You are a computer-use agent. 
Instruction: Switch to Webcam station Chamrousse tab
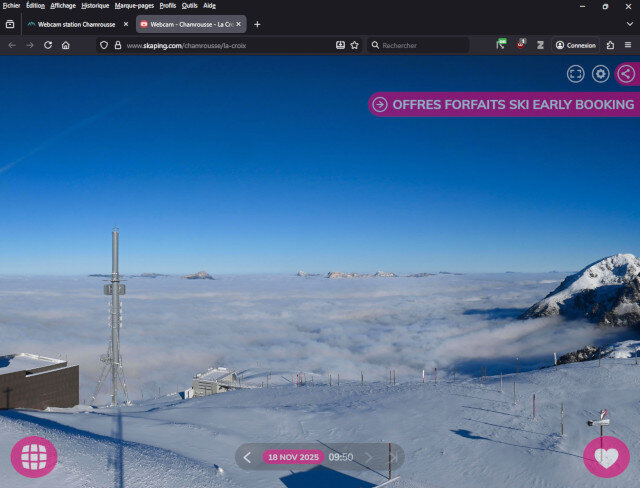pos(78,24)
